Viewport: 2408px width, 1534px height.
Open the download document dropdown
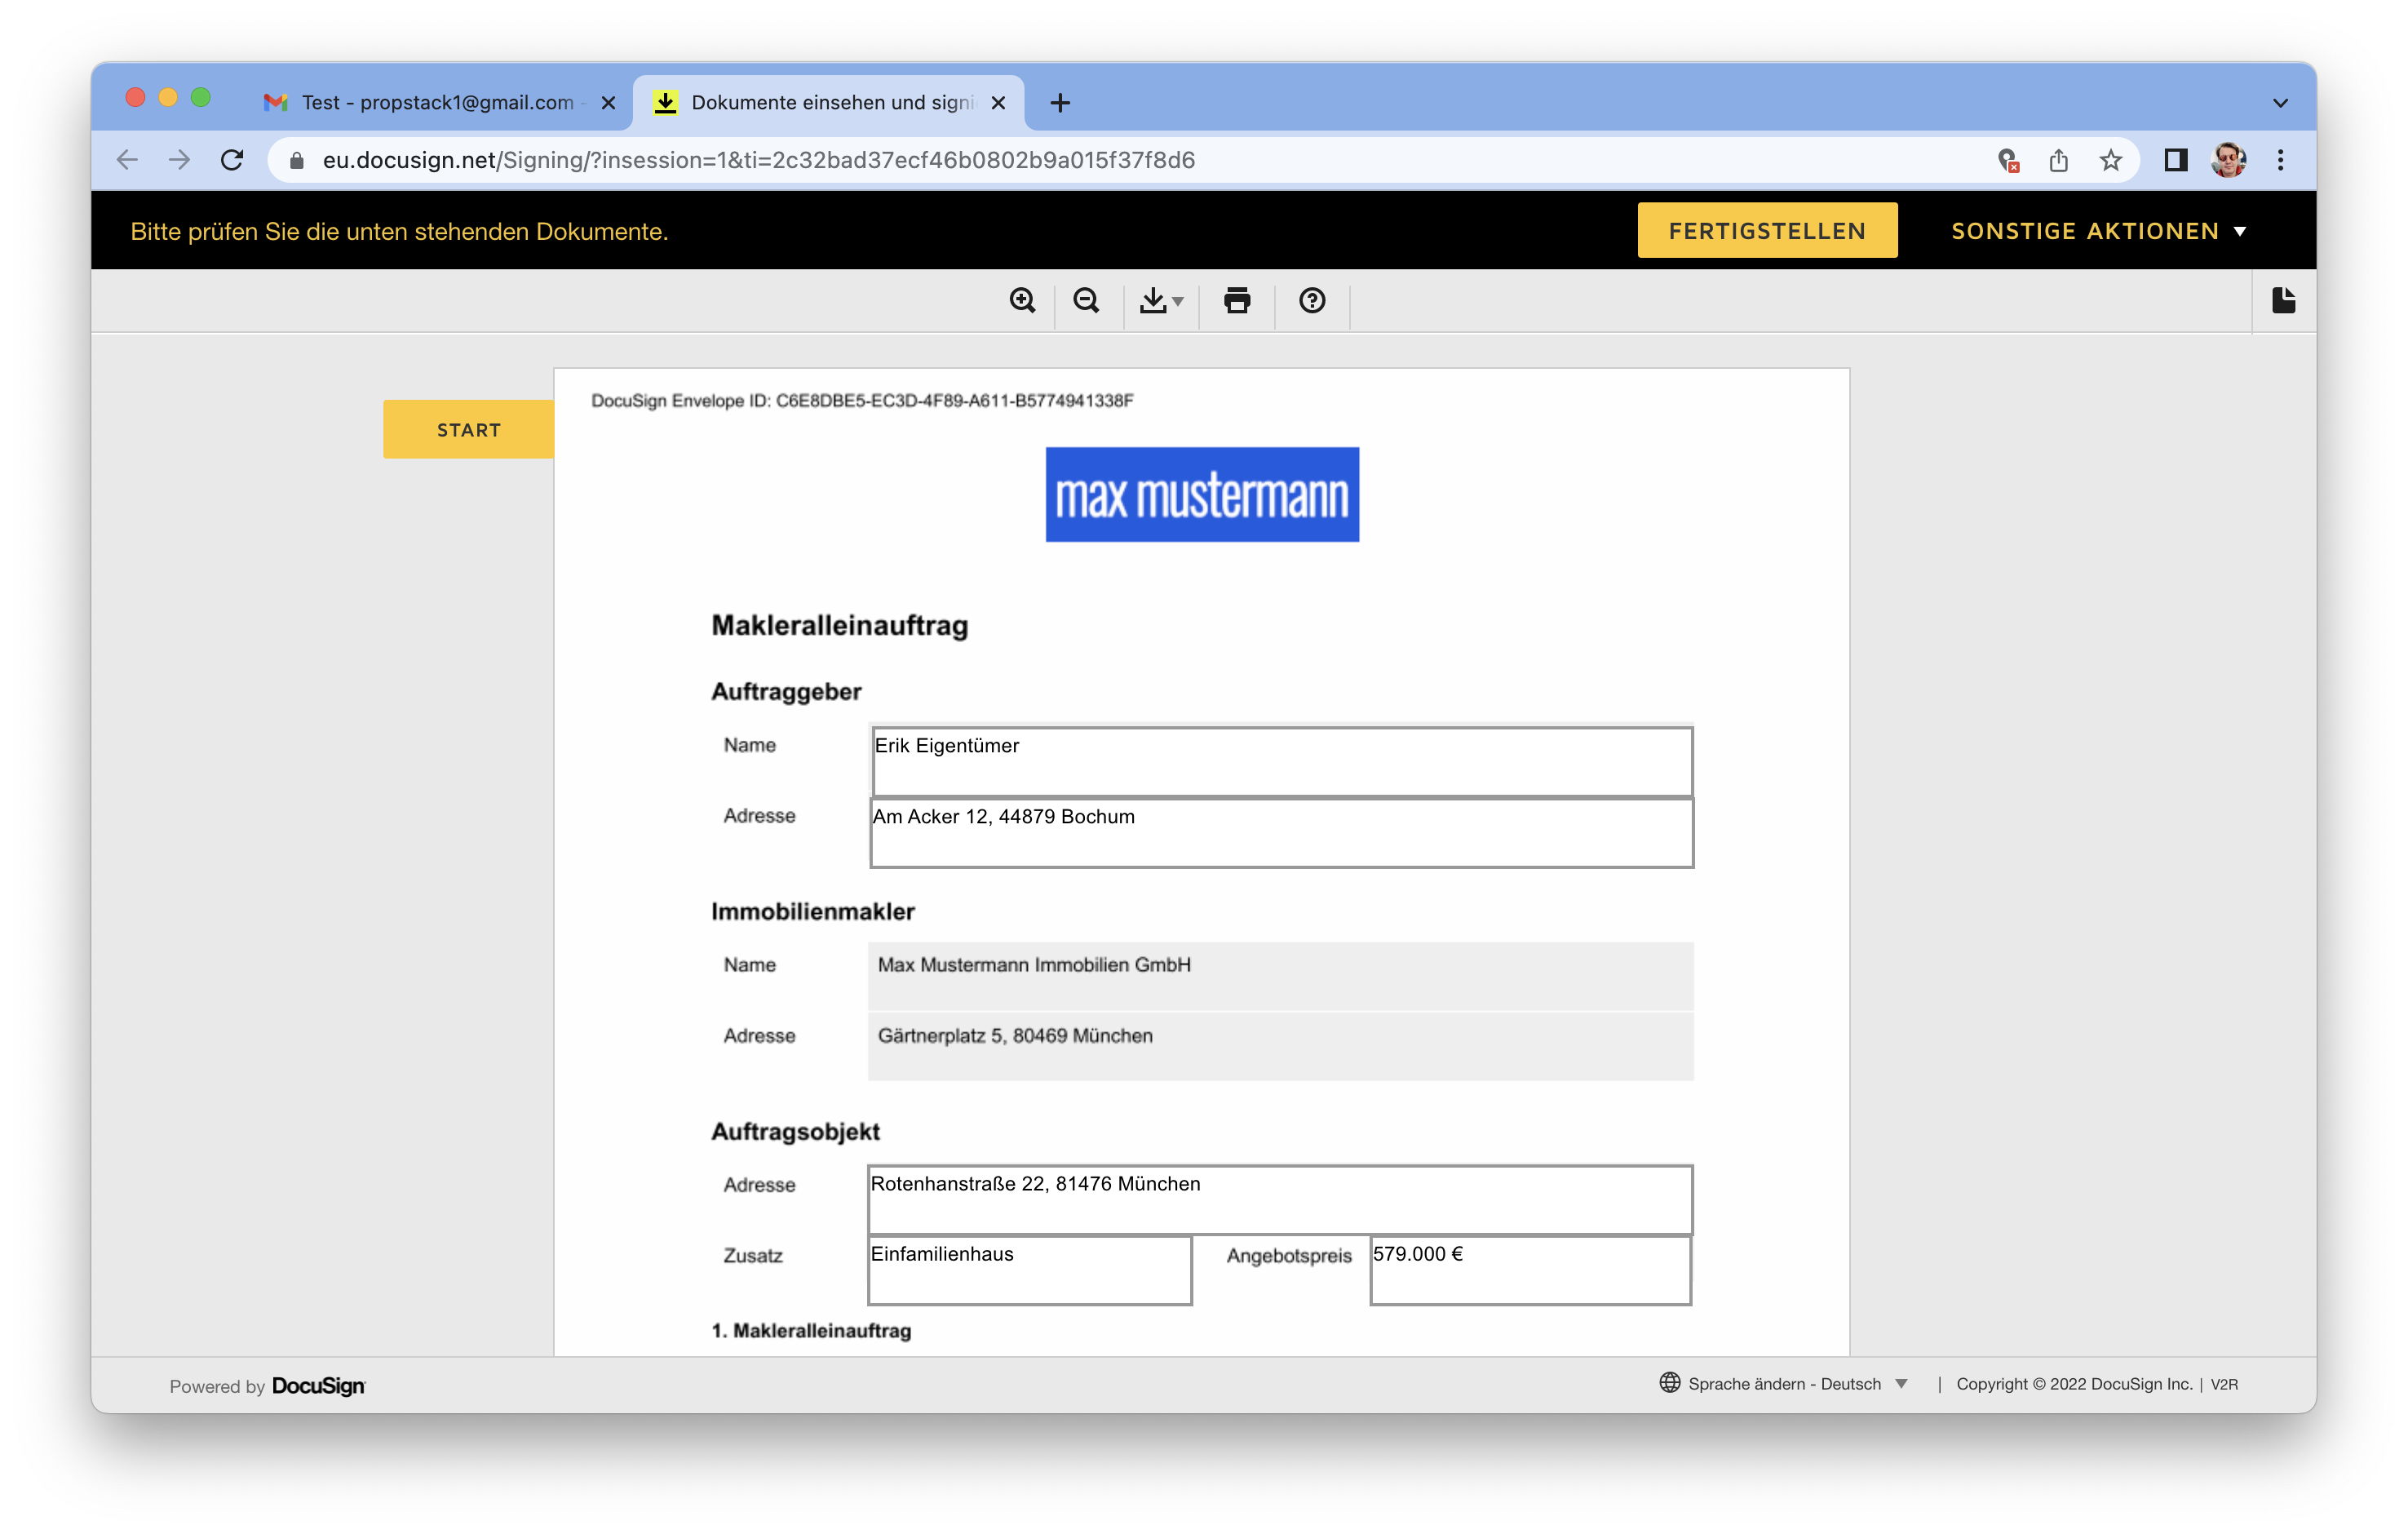tap(1161, 300)
